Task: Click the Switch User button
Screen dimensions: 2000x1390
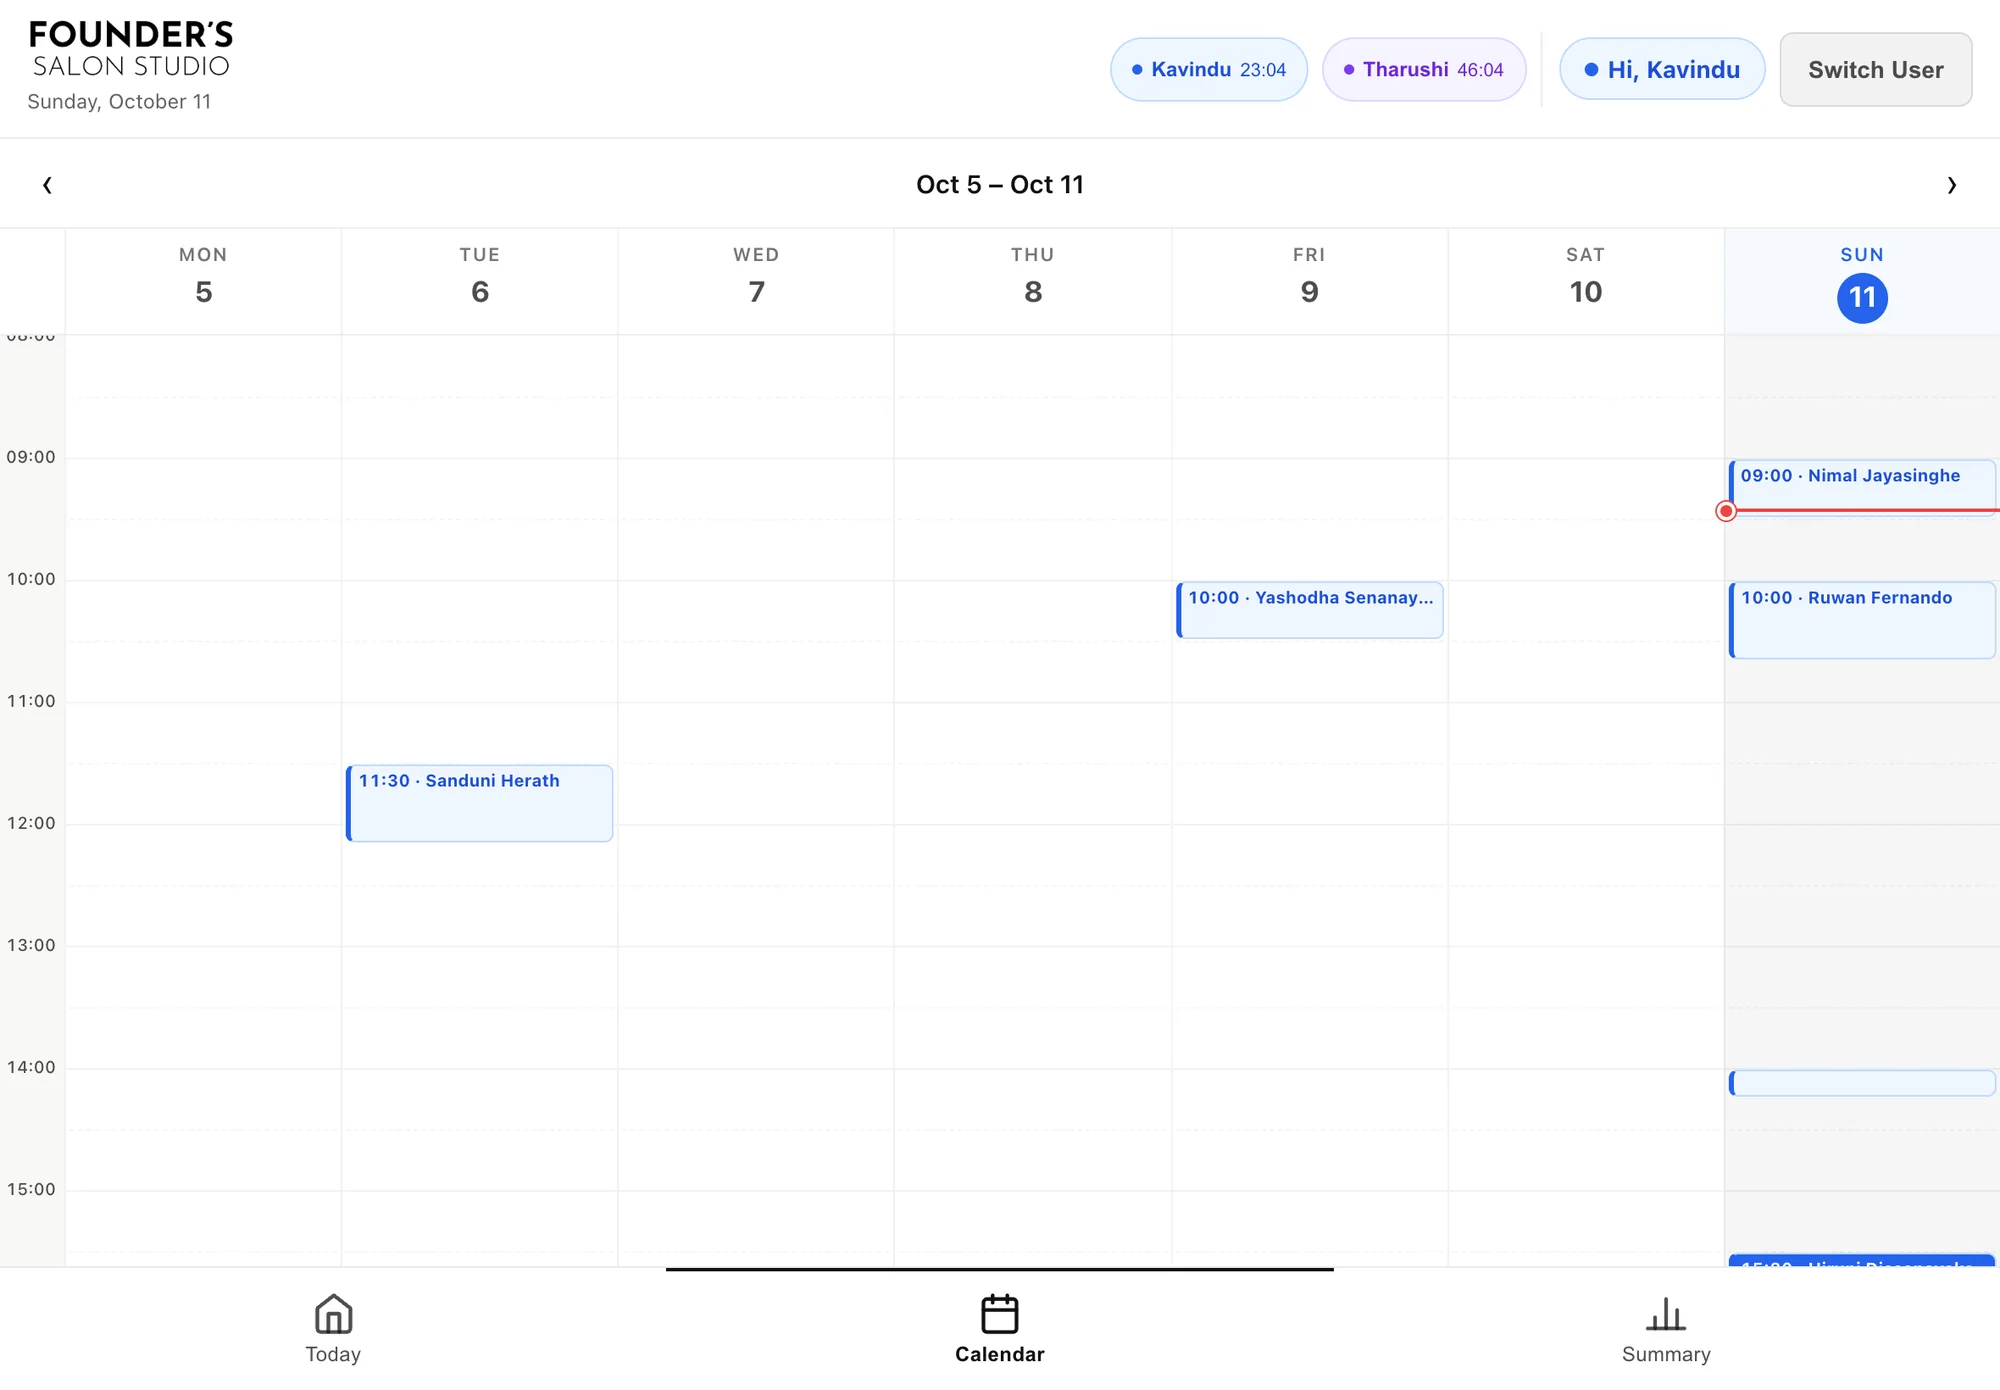Action: (x=1875, y=70)
